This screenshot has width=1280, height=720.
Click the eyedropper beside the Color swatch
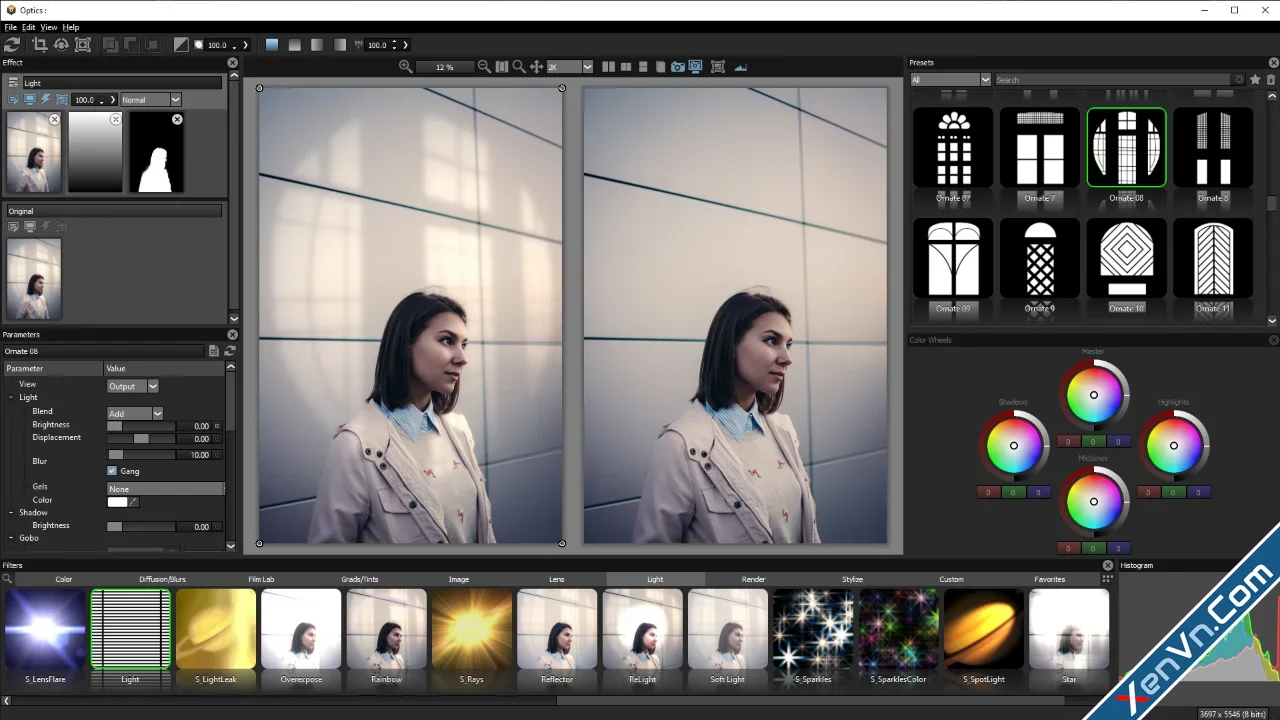(134, 501)
